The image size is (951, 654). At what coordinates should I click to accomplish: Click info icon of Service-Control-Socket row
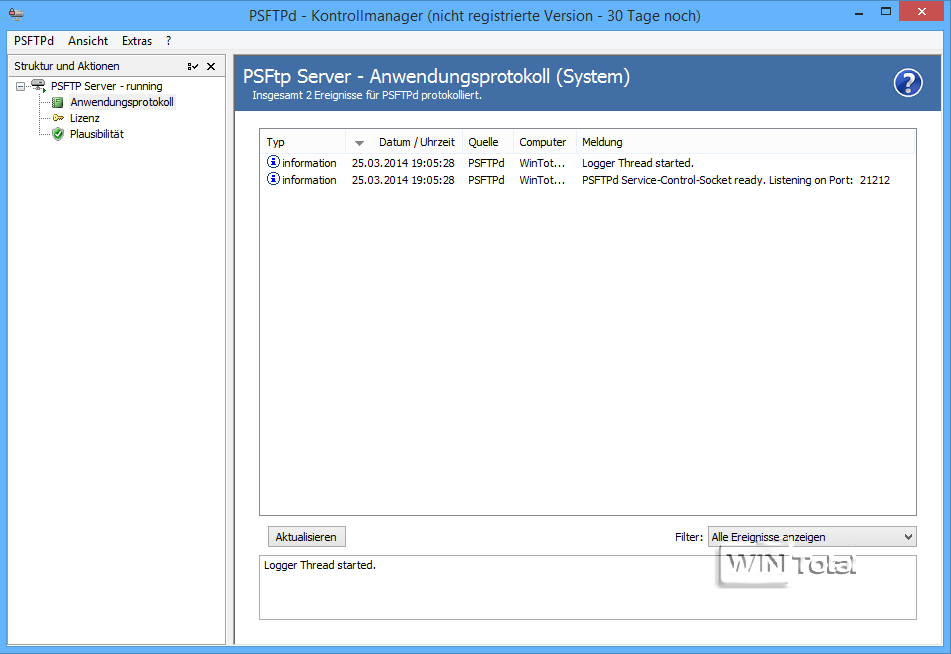274,179
